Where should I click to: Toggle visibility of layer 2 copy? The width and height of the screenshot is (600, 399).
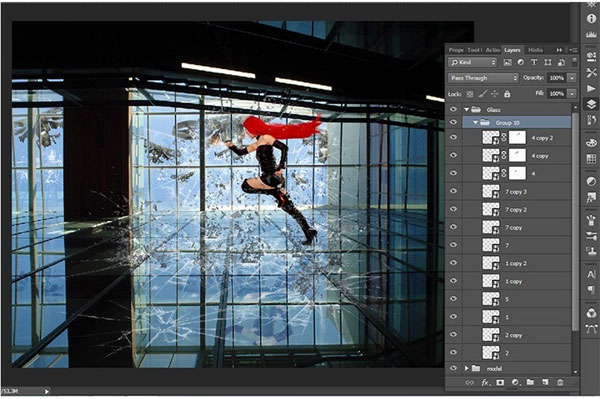[453, 334]
